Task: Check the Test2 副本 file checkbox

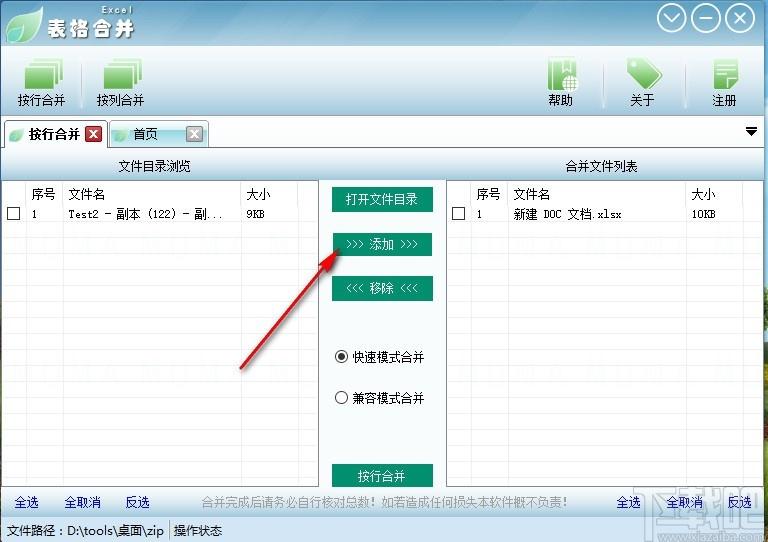Action: click(14, 213)
